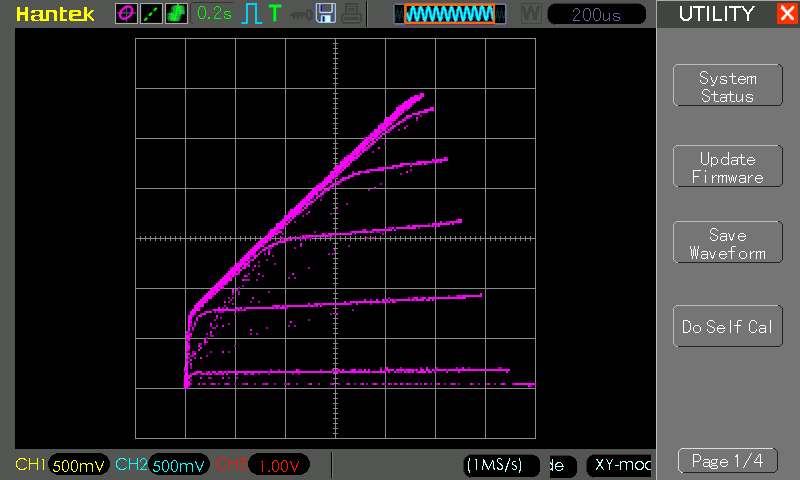Select the CH2 500mV scale indicator
The height and width of the screenshot is (480, 800).
point(179,465)
